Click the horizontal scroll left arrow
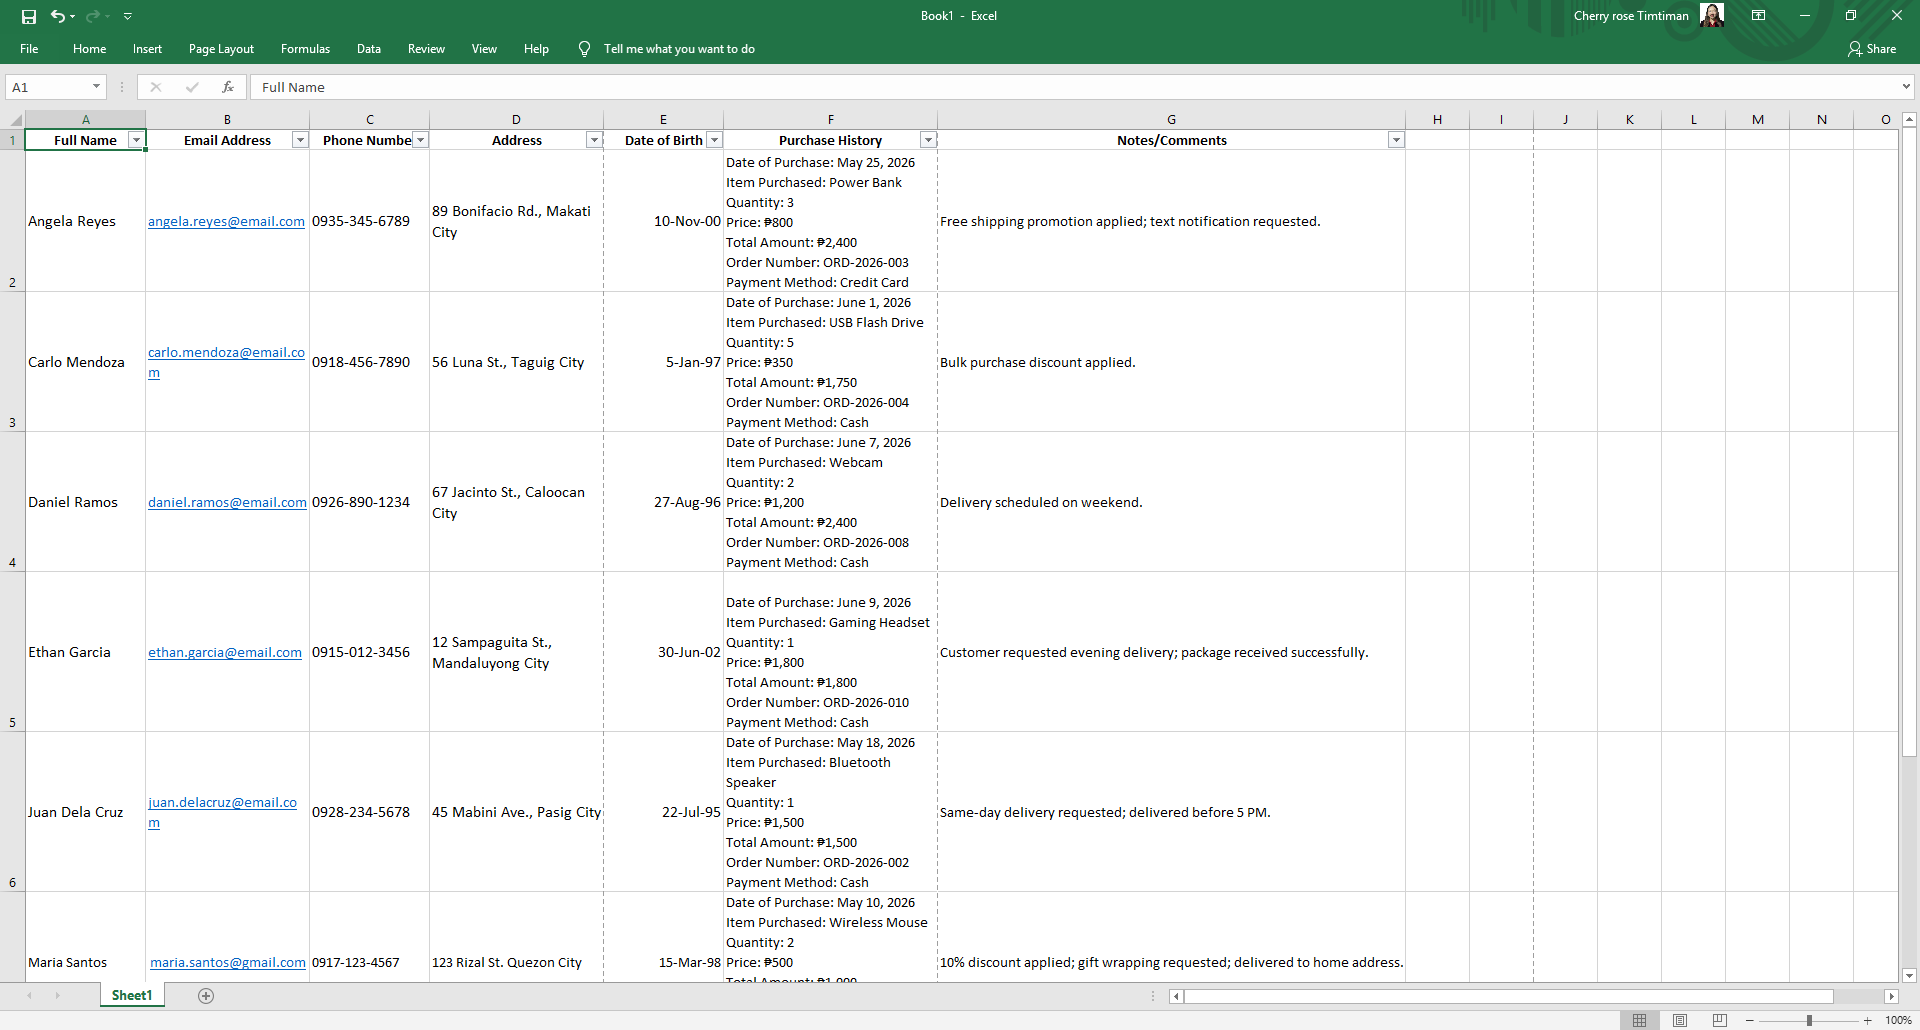 click(x=1176, y=997)
